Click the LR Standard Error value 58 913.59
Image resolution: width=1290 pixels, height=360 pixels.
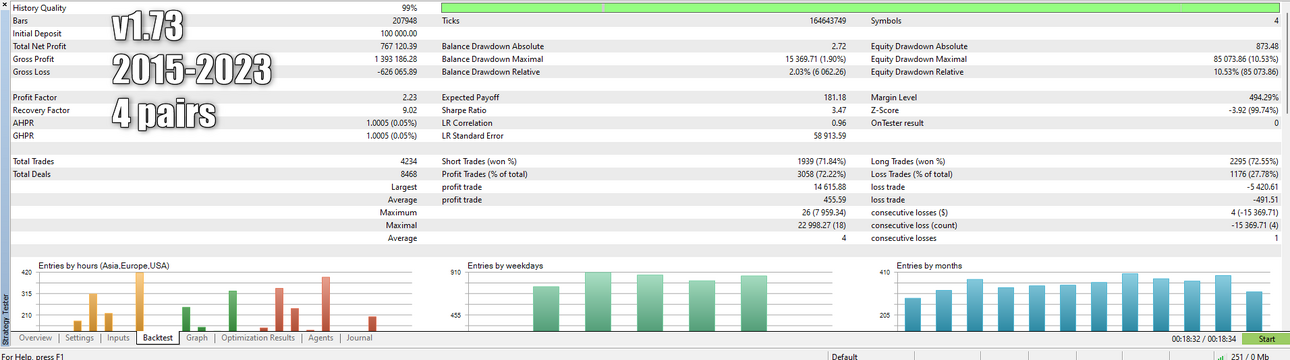coord(829,135)
